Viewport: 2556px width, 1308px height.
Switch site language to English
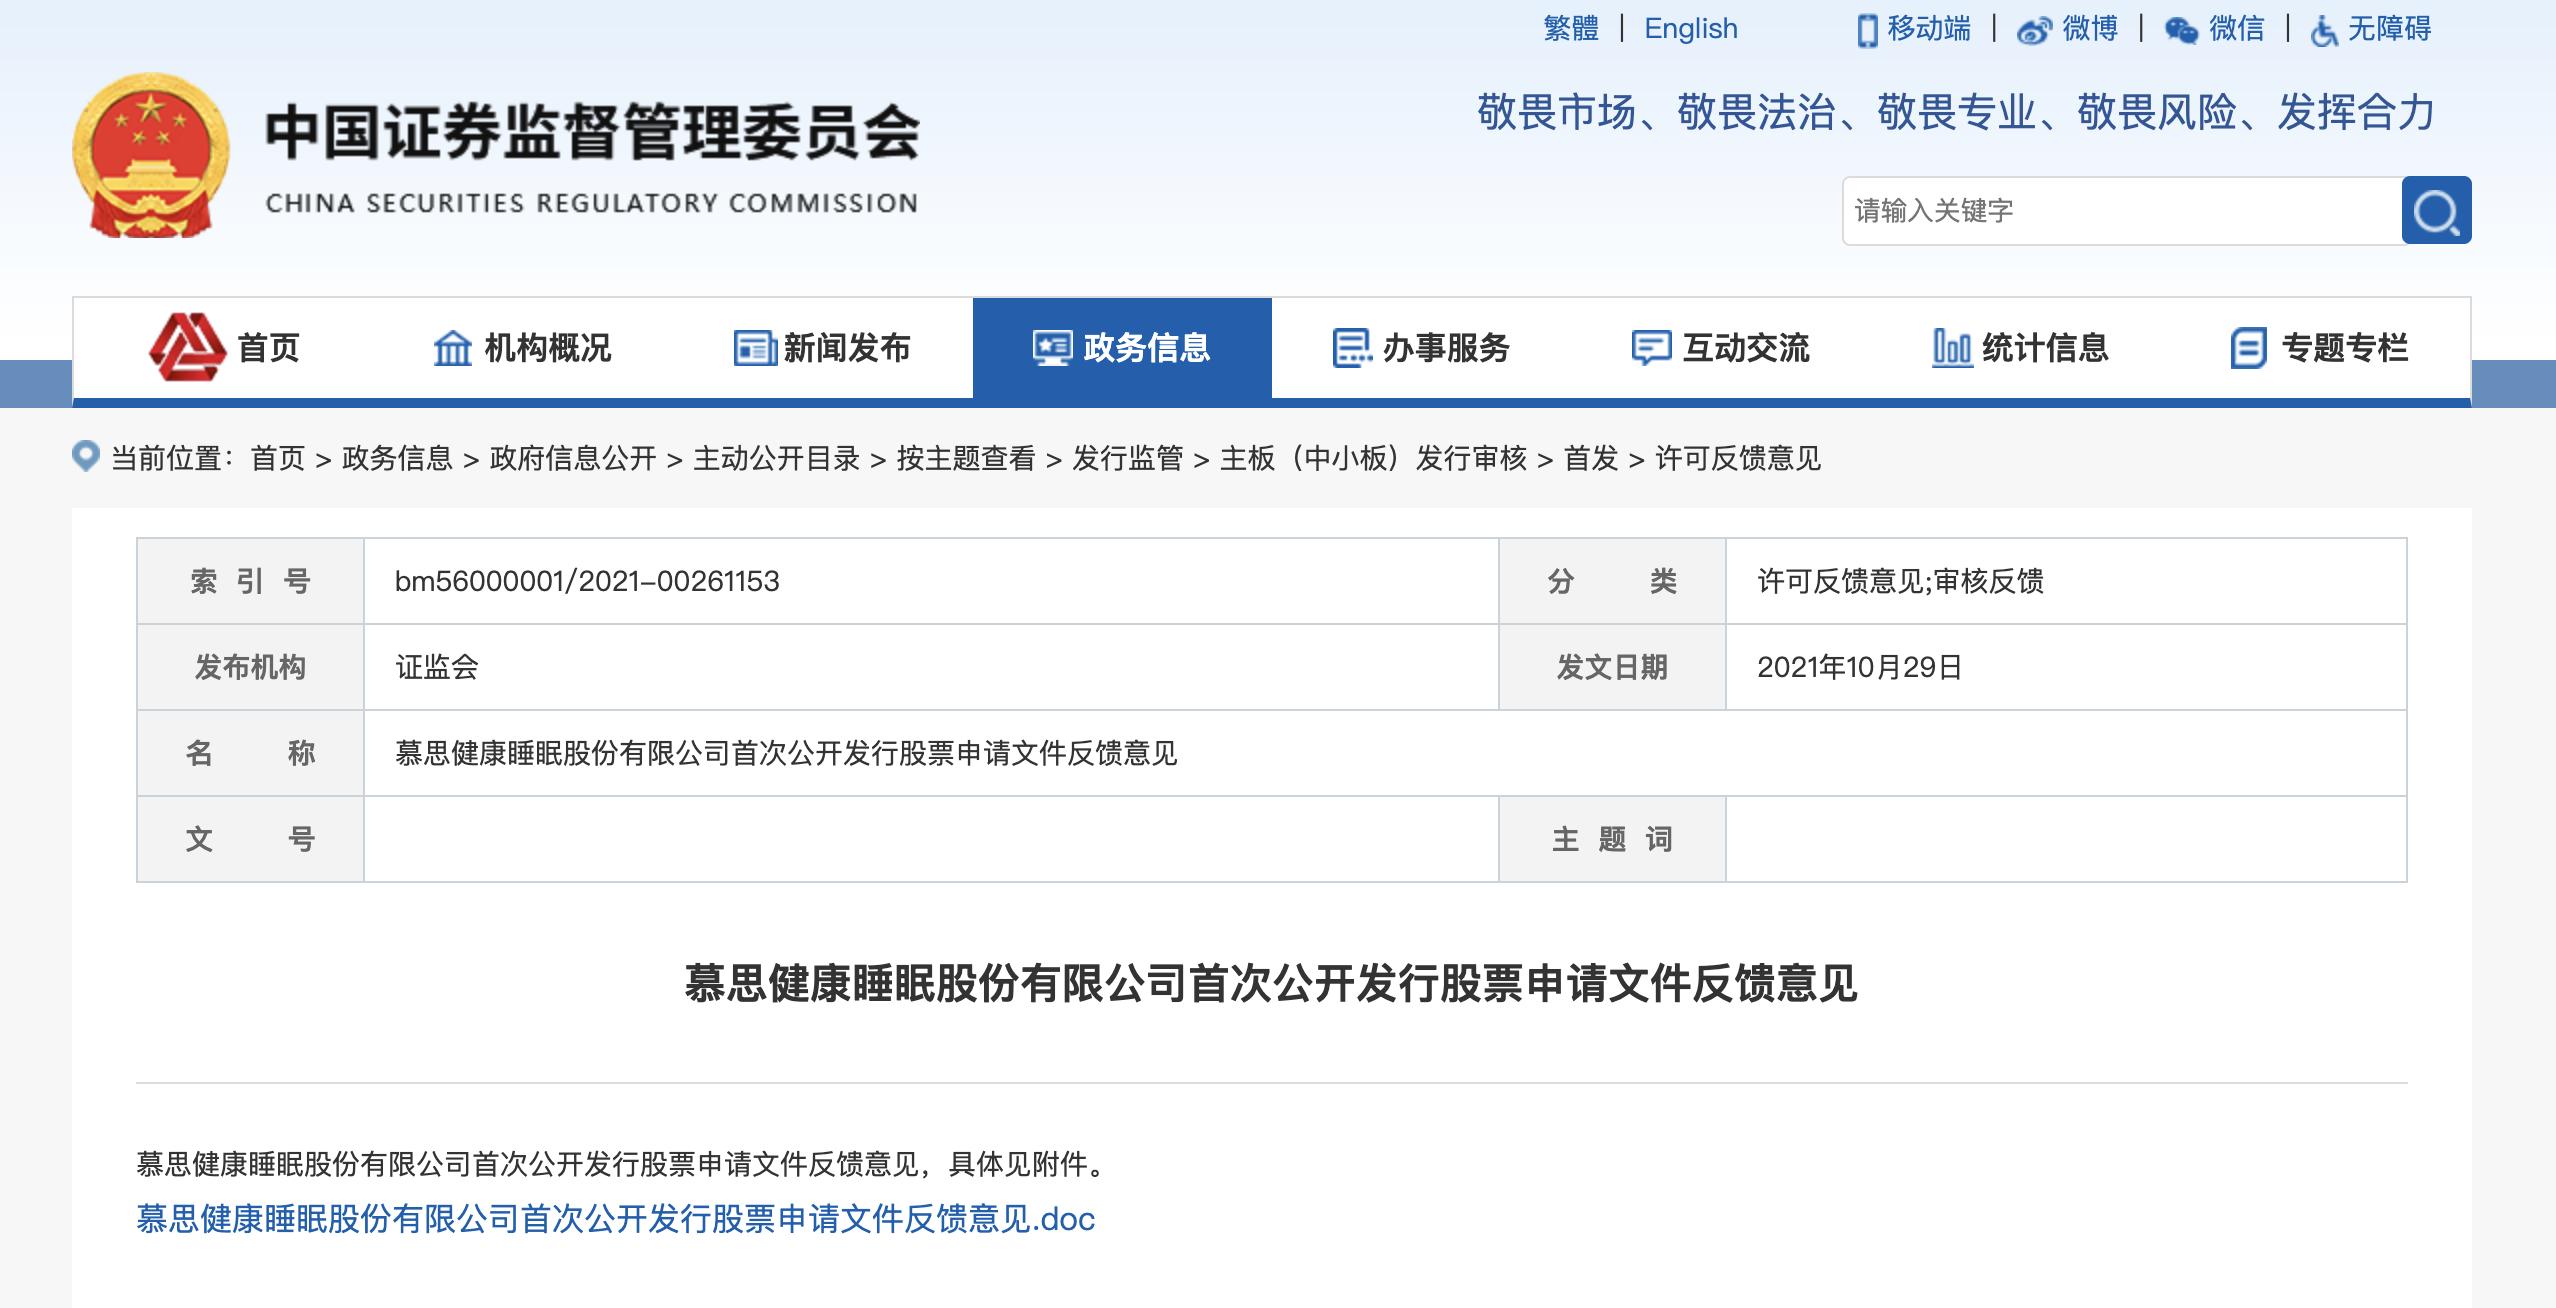coord(1690,29)
